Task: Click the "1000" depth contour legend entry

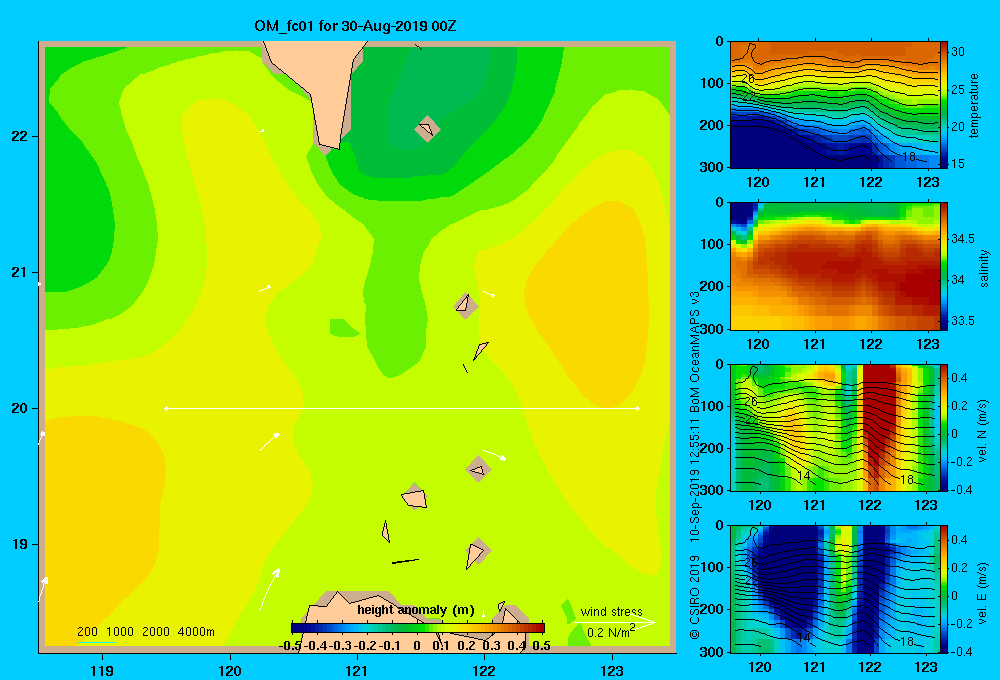Action: pyautogui.click(x=120, y=632)
